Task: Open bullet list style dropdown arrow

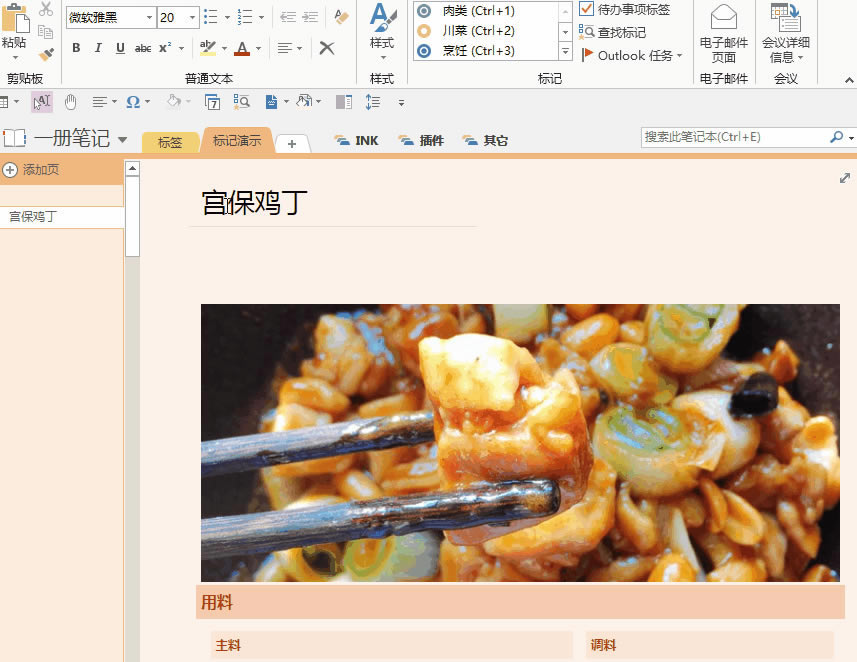Action: click(x=227, y=17)
